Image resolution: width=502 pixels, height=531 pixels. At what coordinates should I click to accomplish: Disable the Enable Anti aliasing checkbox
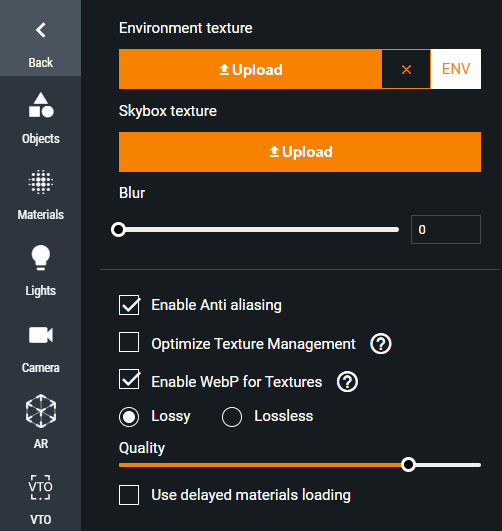[129, 305]
